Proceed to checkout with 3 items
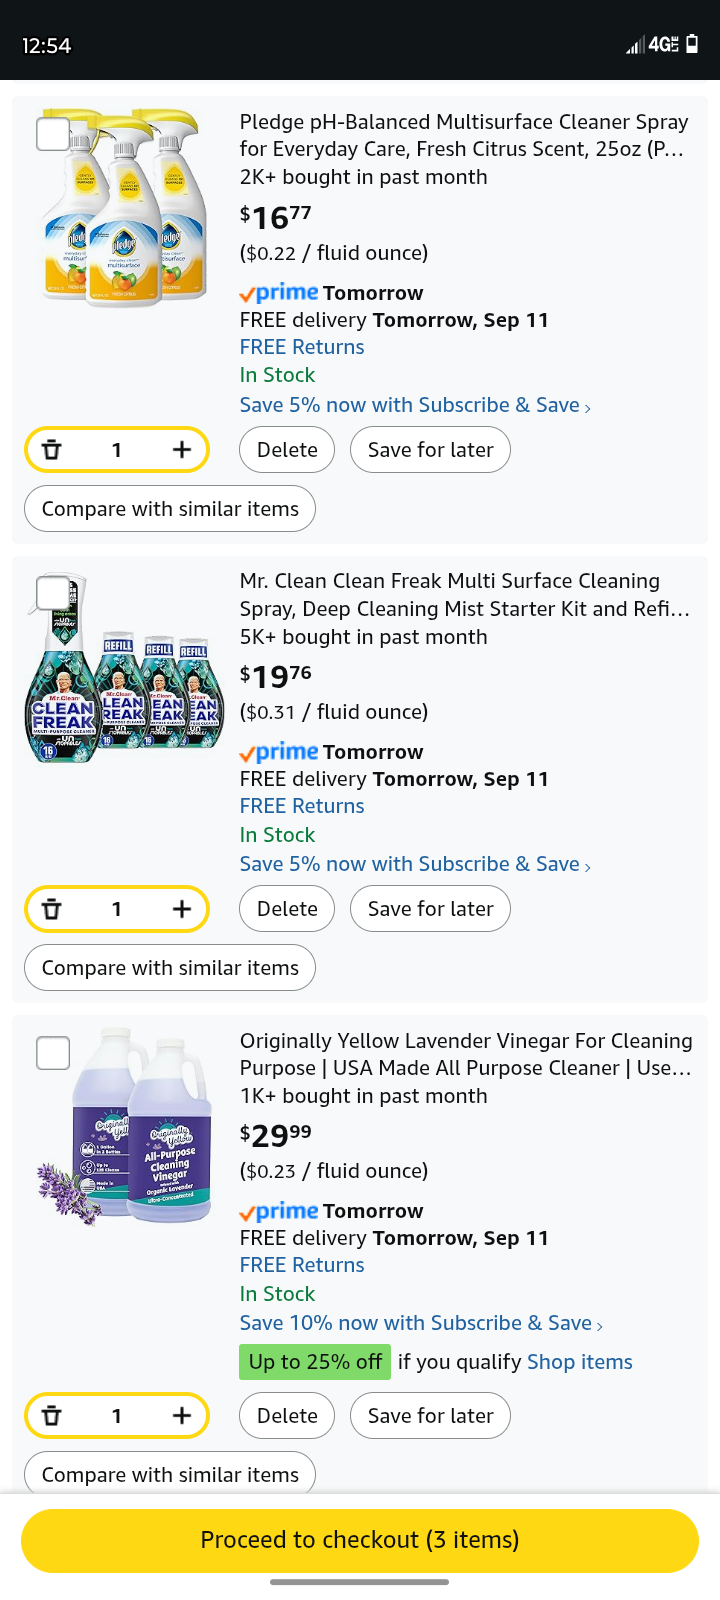Viewport: 720px width, 1600px height. click(360, 1540)
